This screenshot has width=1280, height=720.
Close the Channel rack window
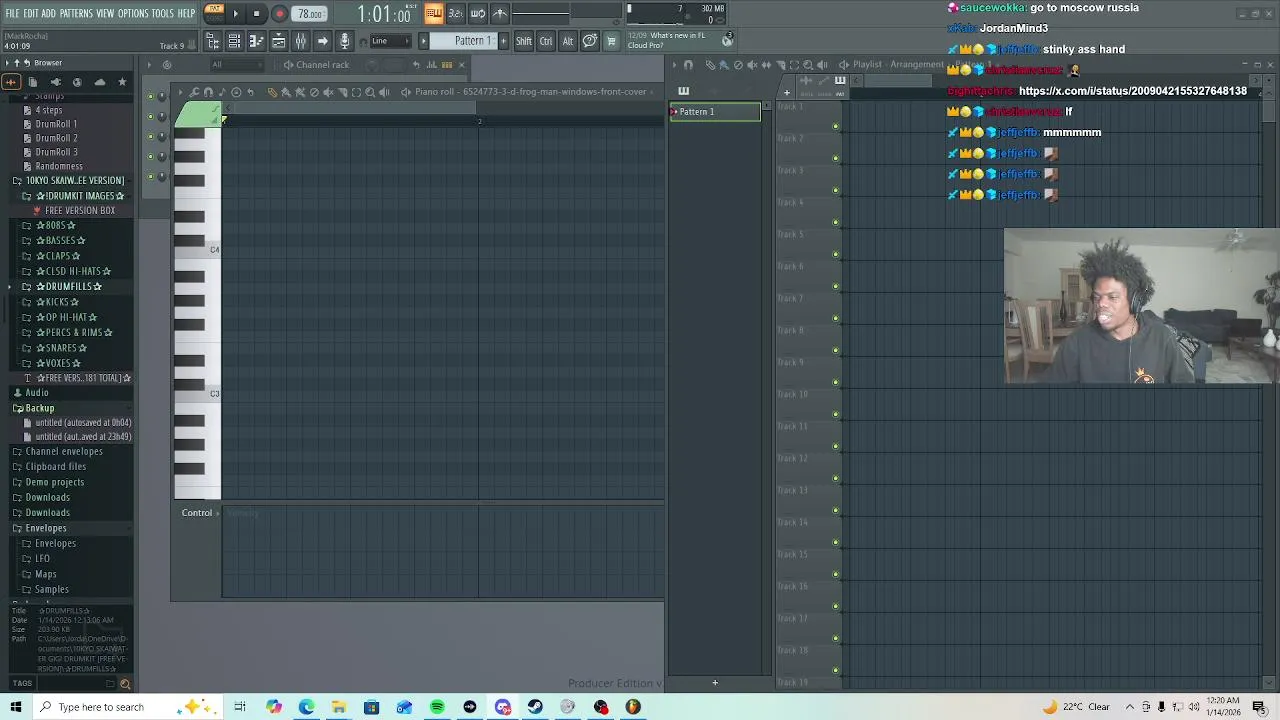point(461,65)
